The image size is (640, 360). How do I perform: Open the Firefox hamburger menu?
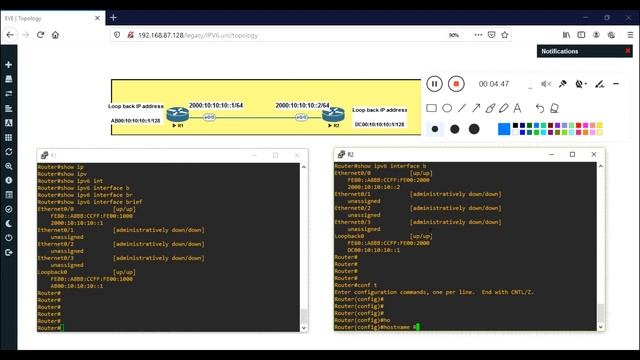pos(630,35)
